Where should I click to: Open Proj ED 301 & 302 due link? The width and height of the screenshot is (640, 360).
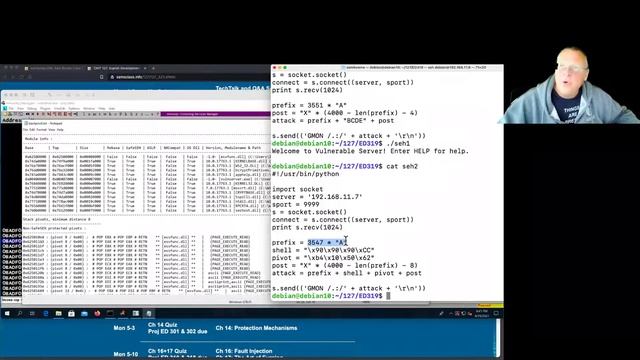click(x=178, y=331)
